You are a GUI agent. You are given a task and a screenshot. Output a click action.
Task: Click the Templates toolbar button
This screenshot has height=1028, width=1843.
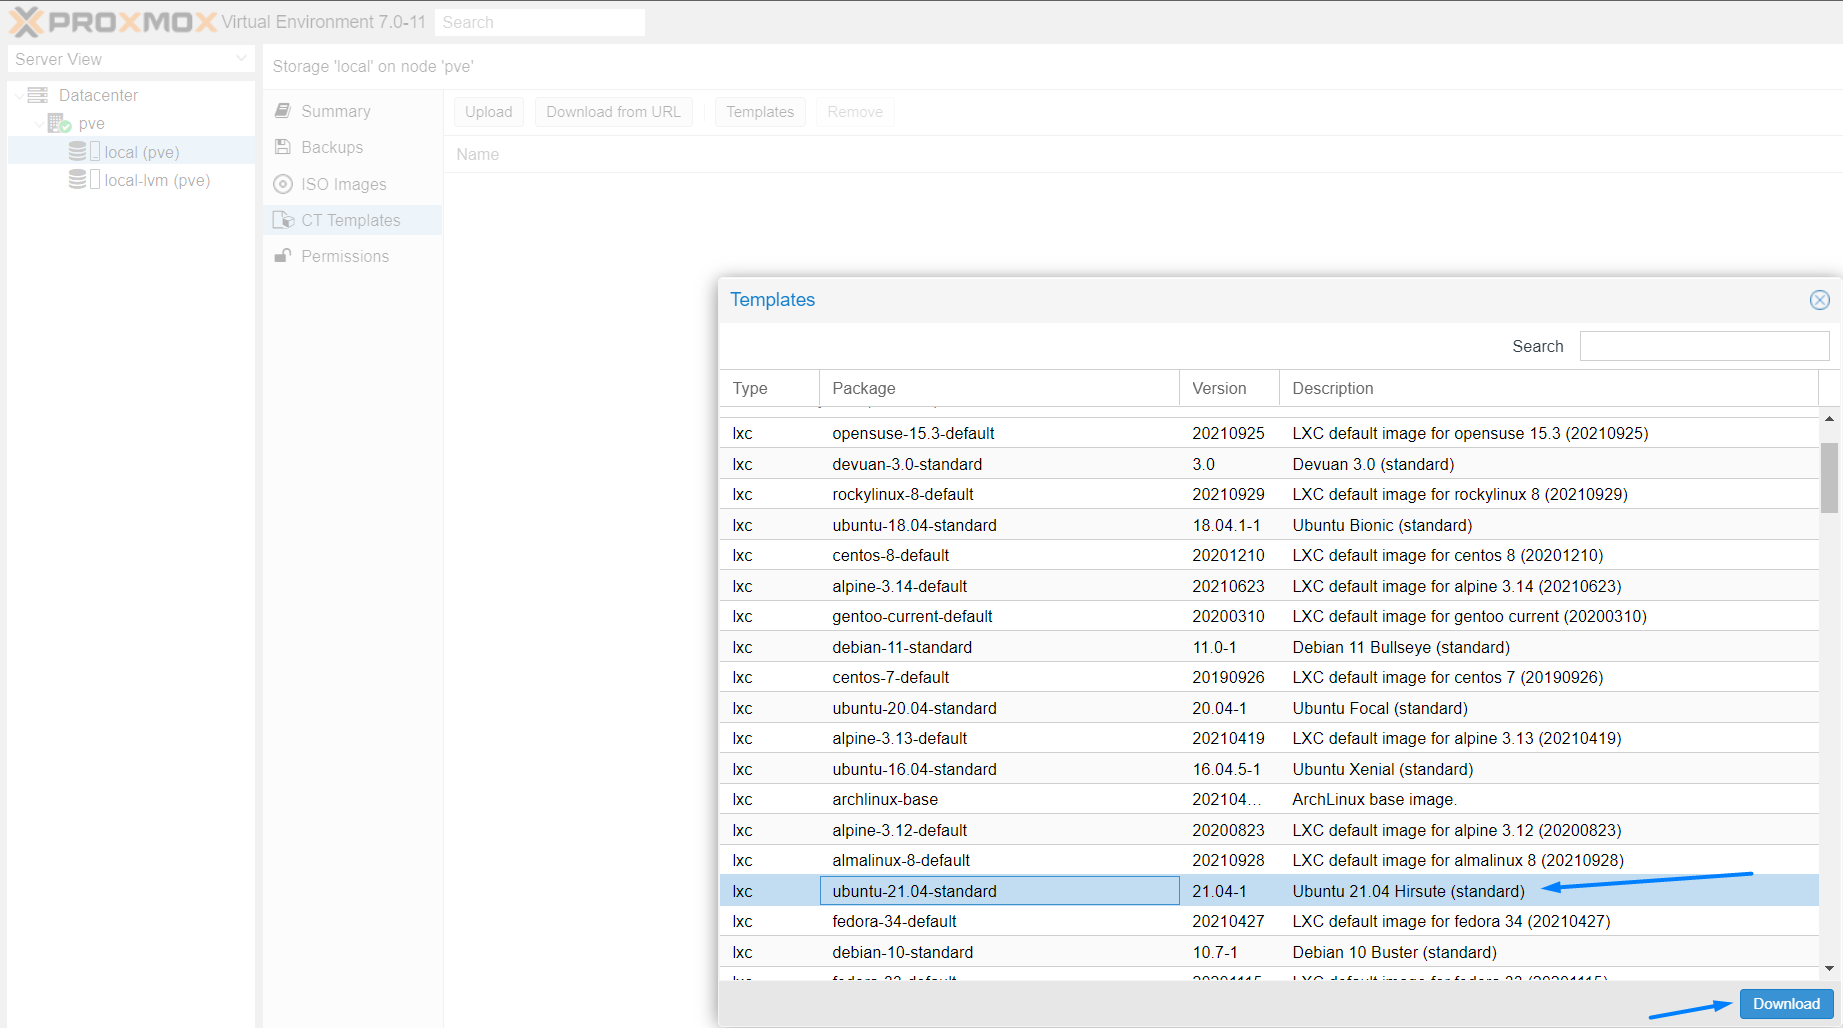(x=760, y=112)
